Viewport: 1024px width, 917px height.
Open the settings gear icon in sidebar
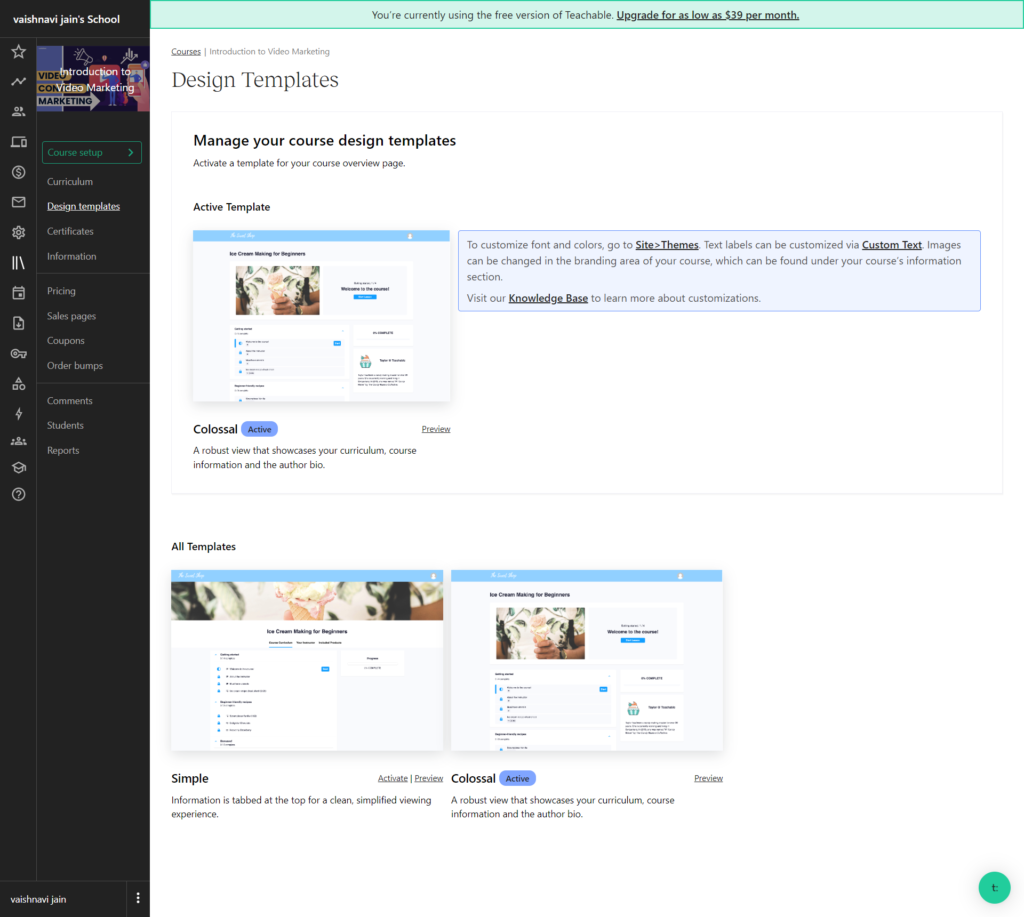[x=18, y=232]
